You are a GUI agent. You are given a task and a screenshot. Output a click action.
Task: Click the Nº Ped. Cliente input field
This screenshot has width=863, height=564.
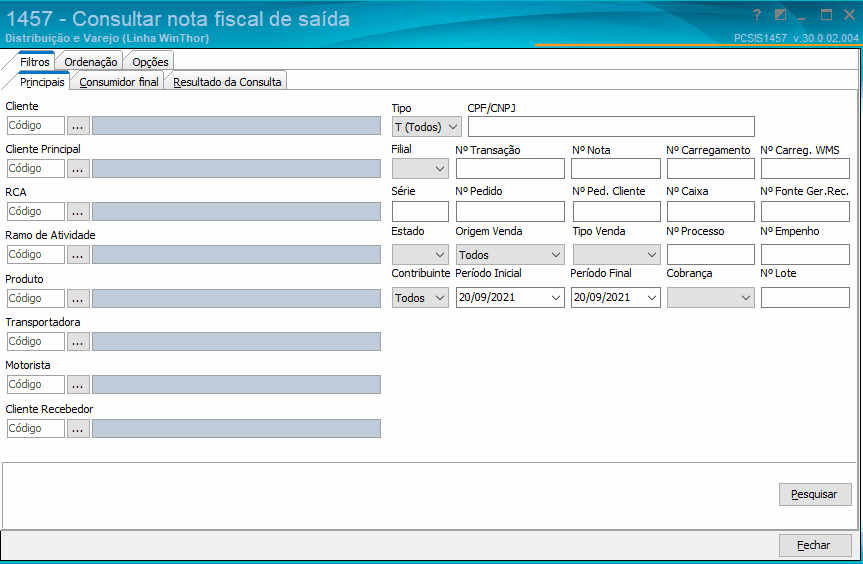coord(616,211)
